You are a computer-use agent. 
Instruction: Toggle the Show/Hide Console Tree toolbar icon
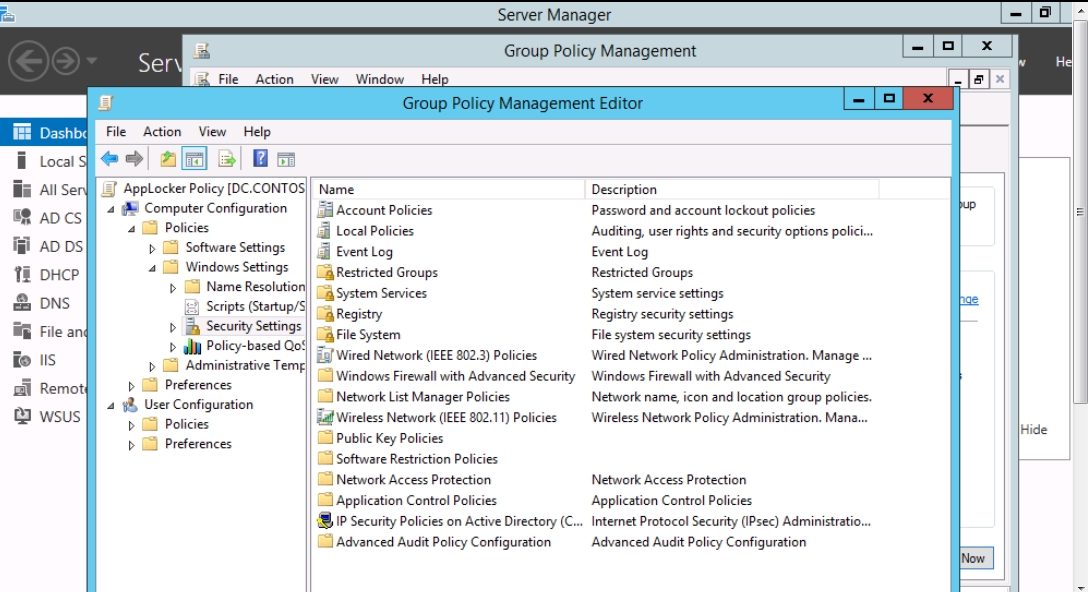tap(194, 159)
